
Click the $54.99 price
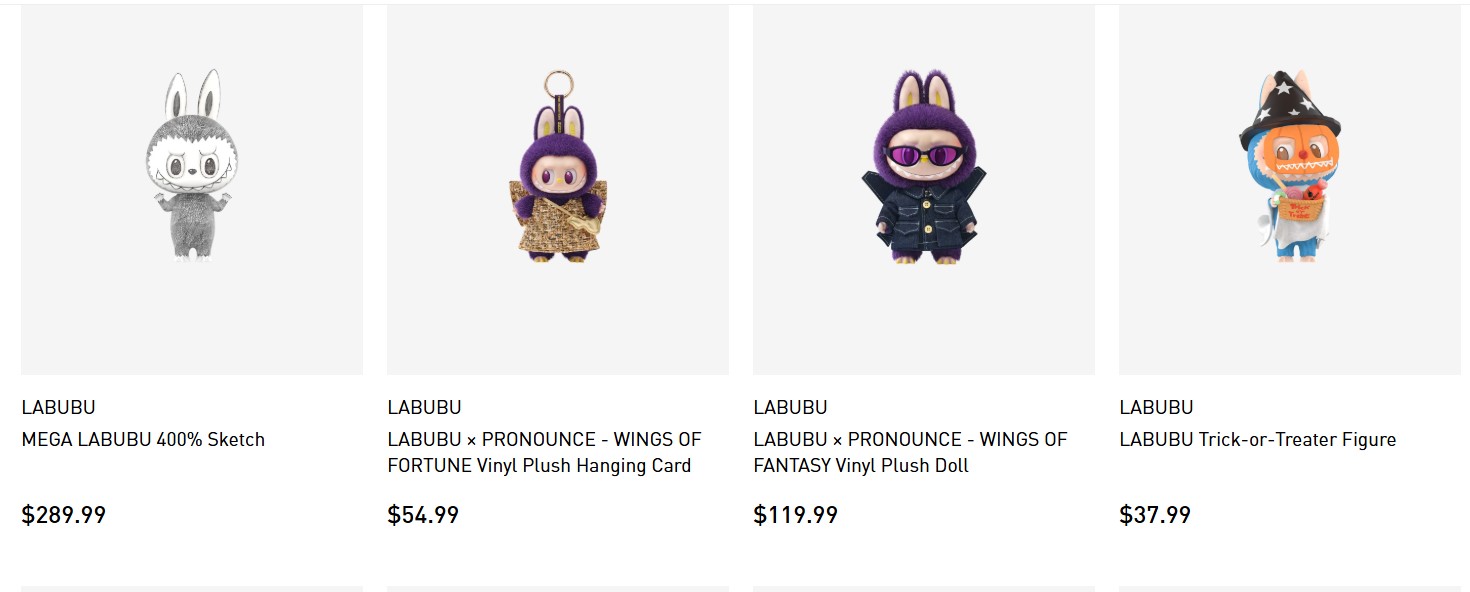coord(423,515)
